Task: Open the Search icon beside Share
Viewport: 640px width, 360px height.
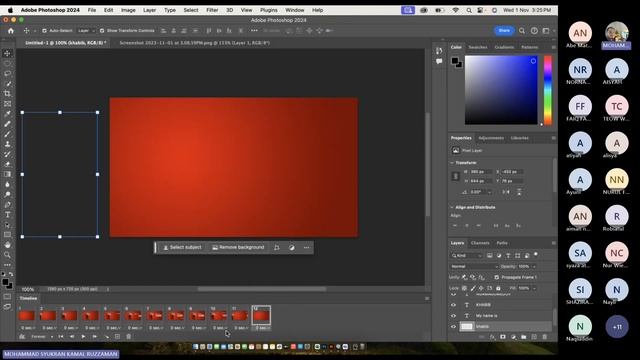Action: point(522,31)
